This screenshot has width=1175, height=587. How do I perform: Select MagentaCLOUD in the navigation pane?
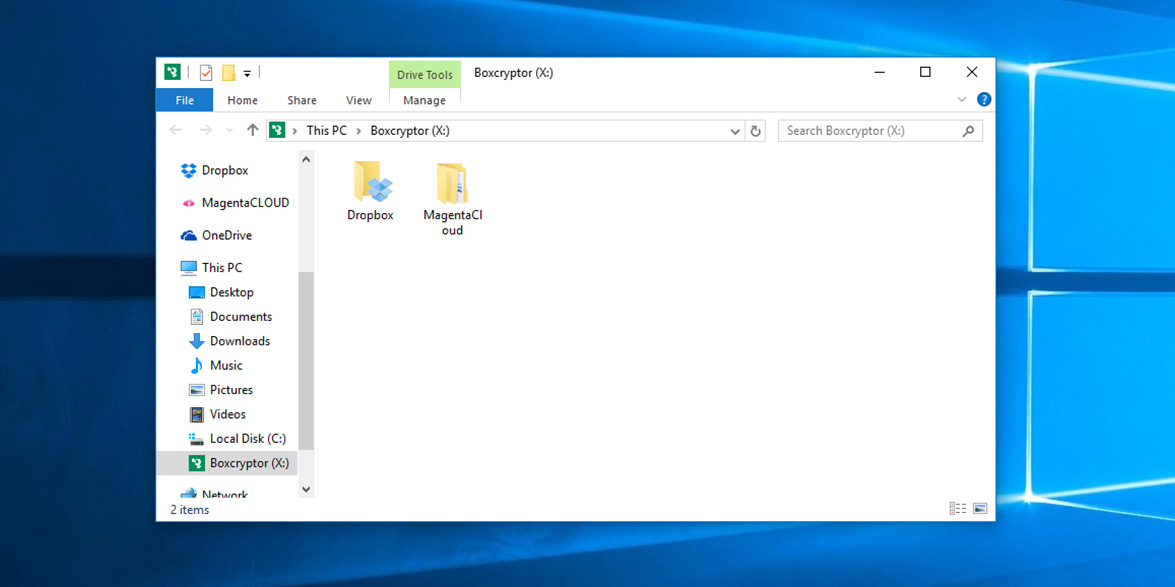coord(236,202)
